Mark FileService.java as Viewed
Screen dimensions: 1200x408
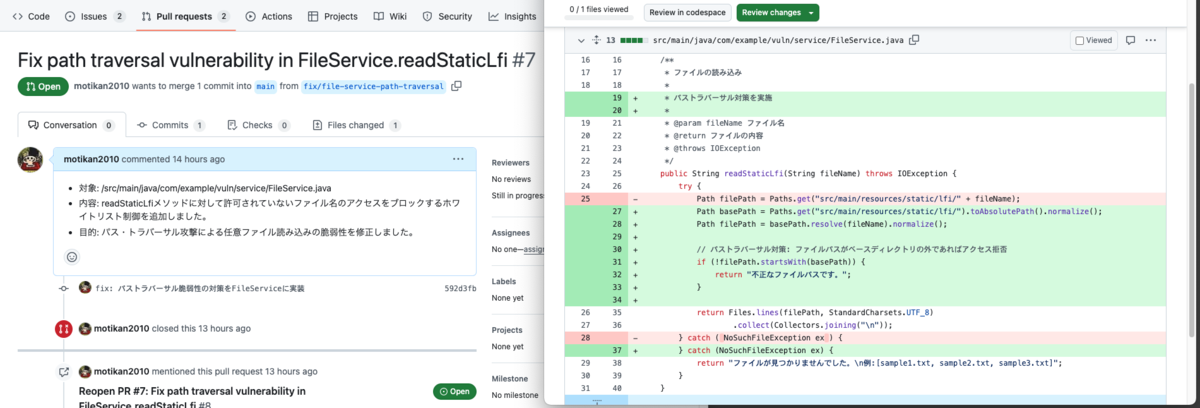pos(1093,41)
